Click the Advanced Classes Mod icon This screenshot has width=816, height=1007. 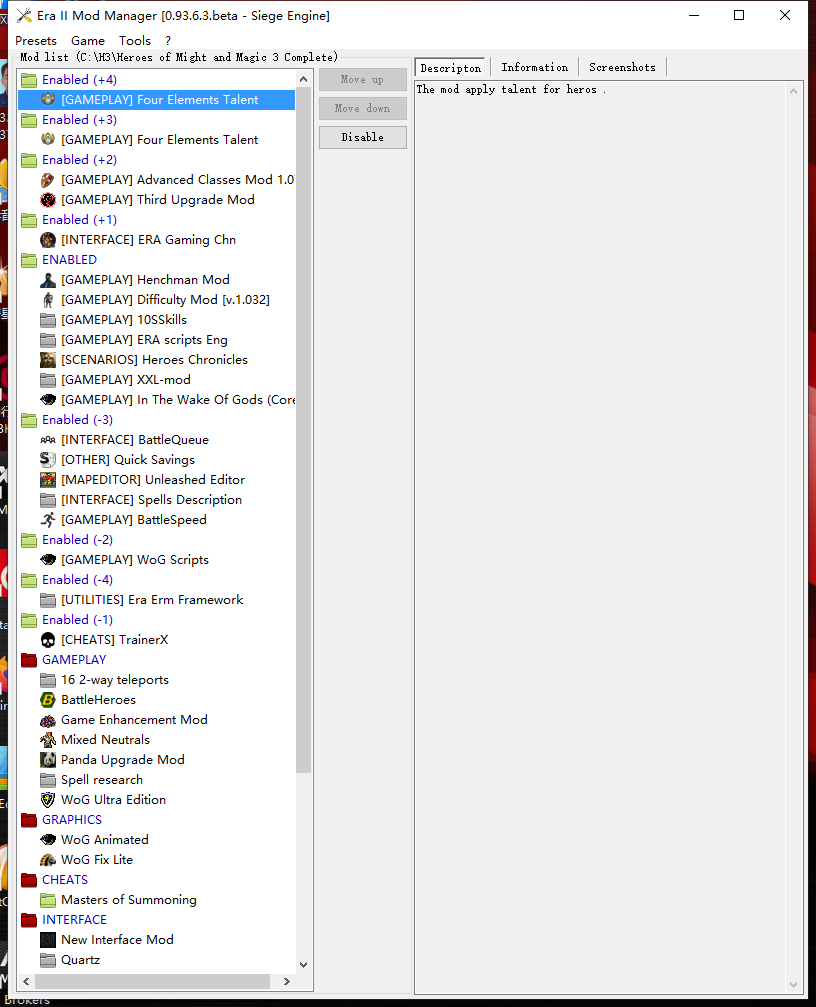pyautogui.click(x=48, y=180)
